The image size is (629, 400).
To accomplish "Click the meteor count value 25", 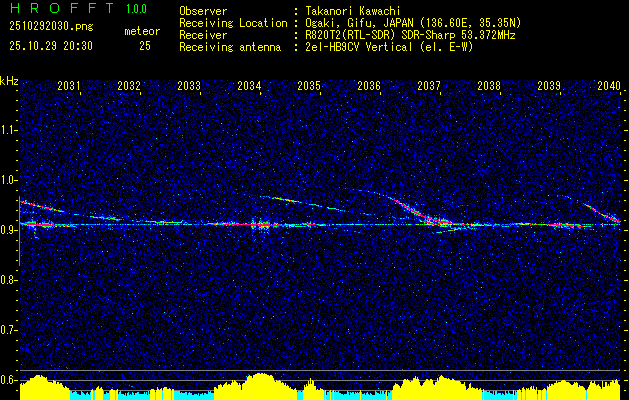I will pyautogui.click(x=145, y=46).
